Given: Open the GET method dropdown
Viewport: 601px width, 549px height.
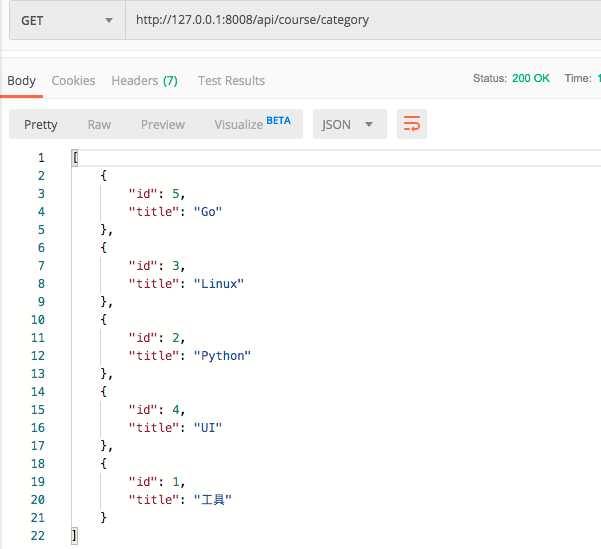Looking at the screenshot, I should pos(66,19).
